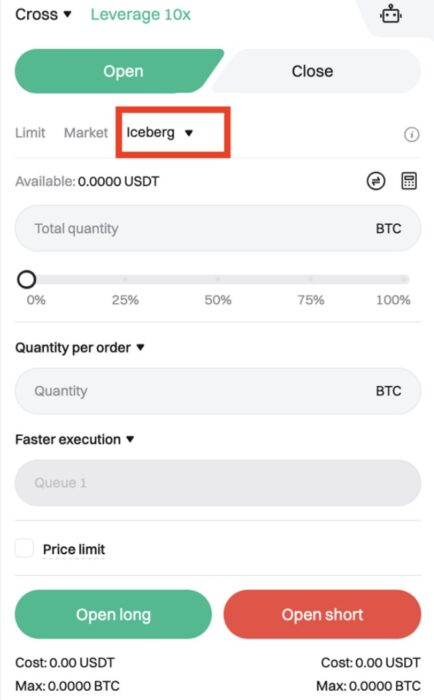434x700 pixels.
Task: Switch to the Market order tab
Action: [86, 133]
